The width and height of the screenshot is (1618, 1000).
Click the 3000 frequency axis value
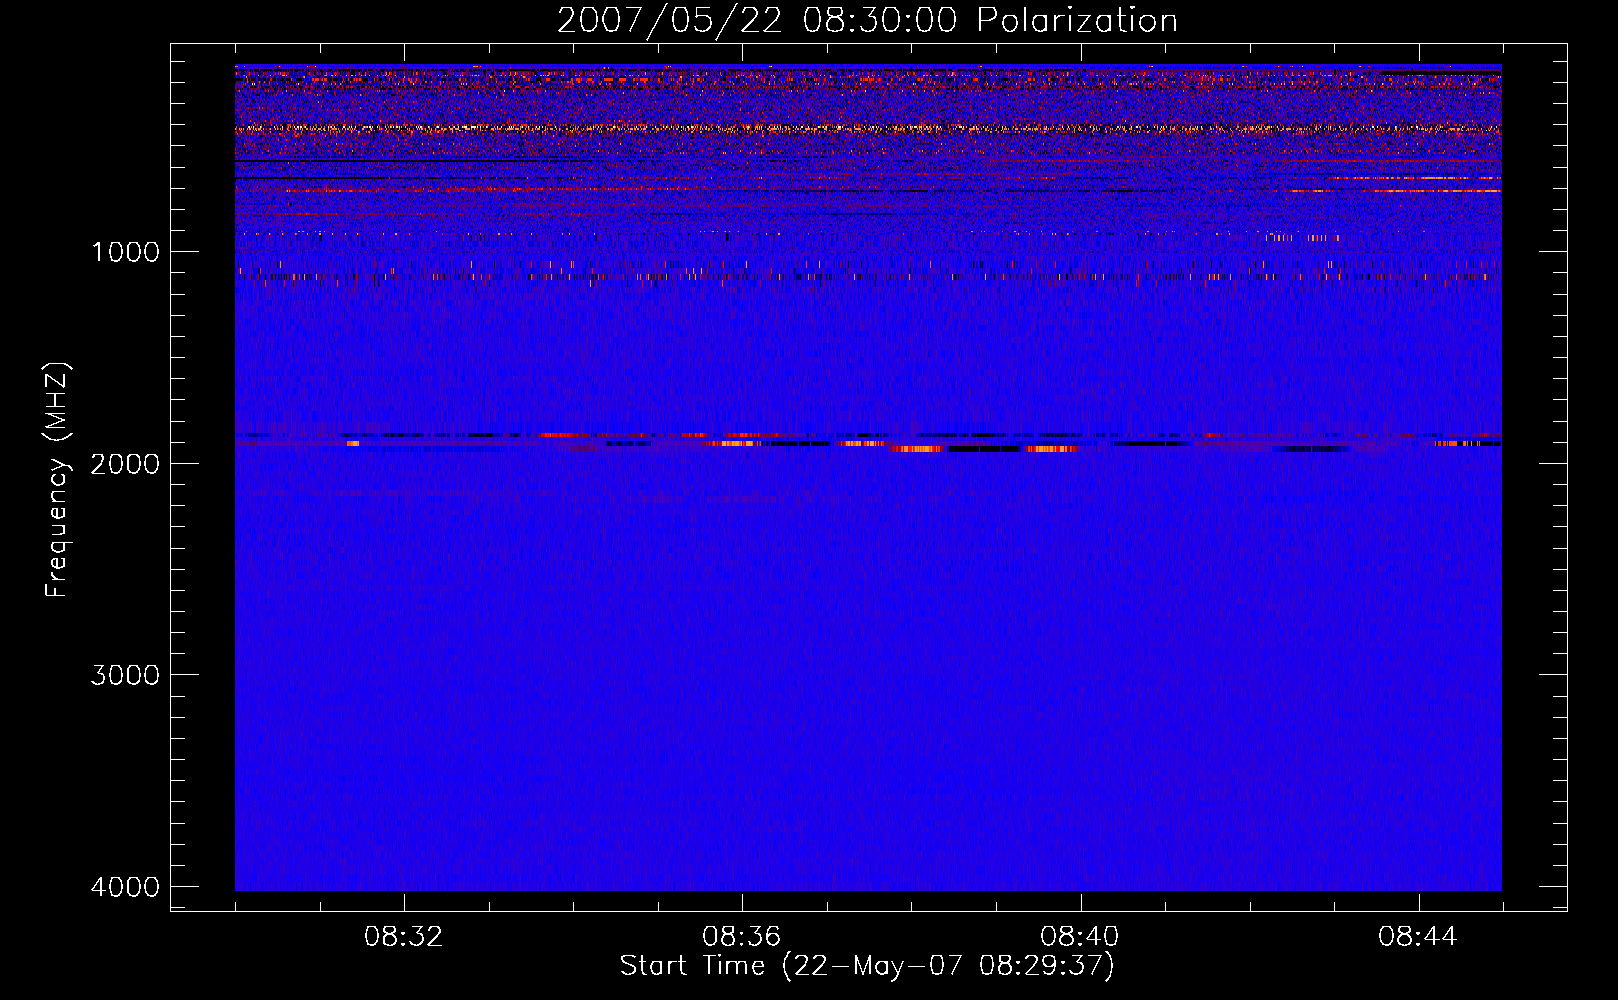coord(125,675)
